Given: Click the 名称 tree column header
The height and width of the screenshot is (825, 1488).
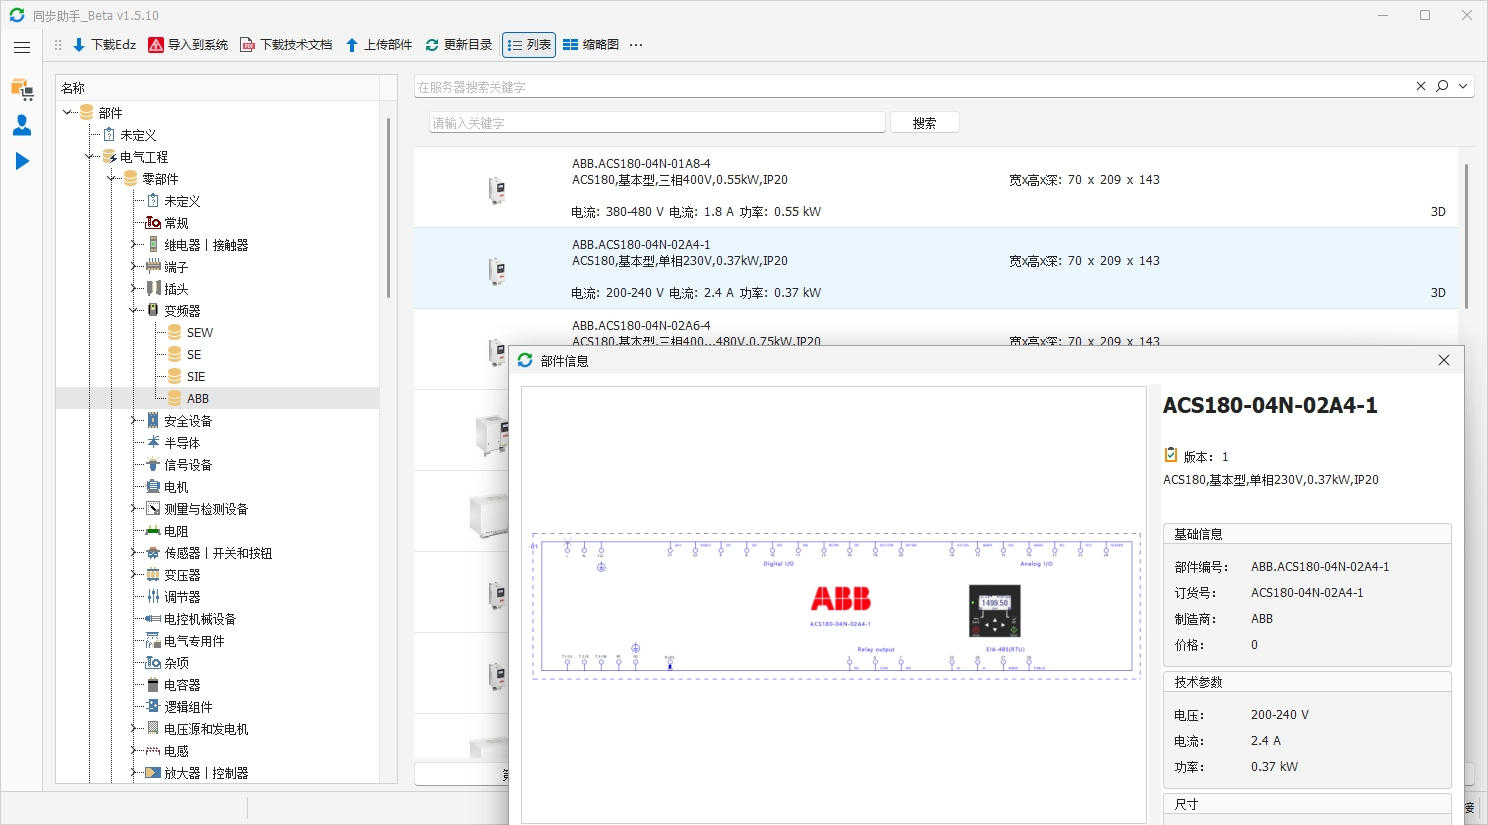Looking at the screenshot, I should coord(217,88).
